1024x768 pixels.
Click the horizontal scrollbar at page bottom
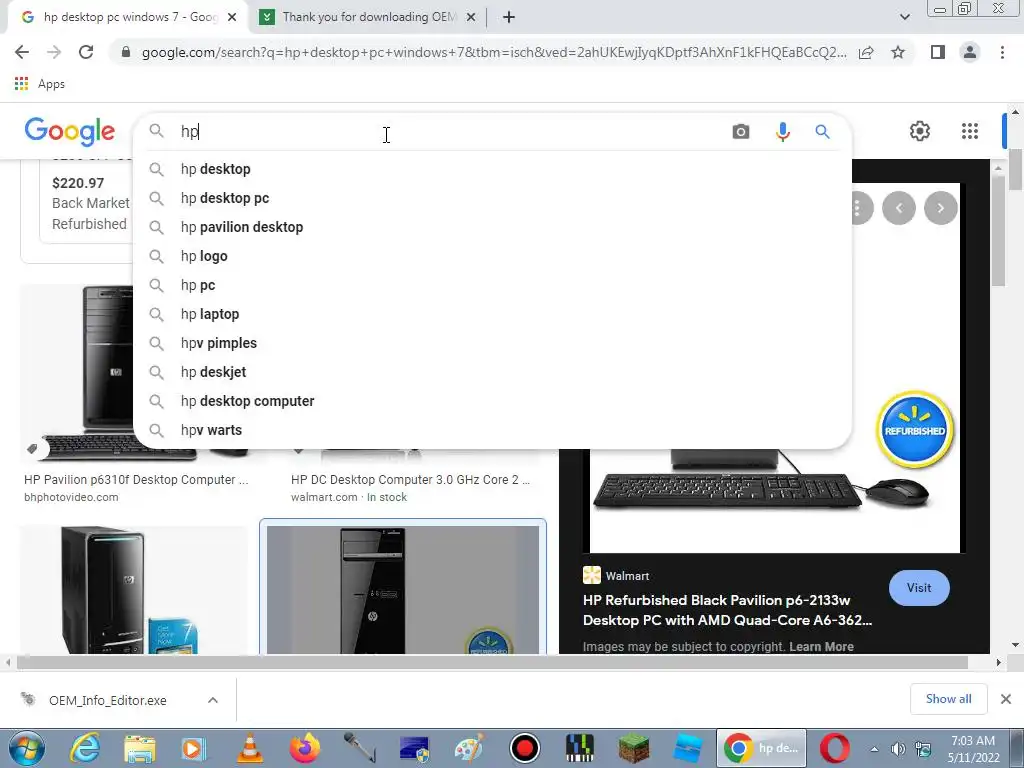pyautogui.click(x=492, y=662)
